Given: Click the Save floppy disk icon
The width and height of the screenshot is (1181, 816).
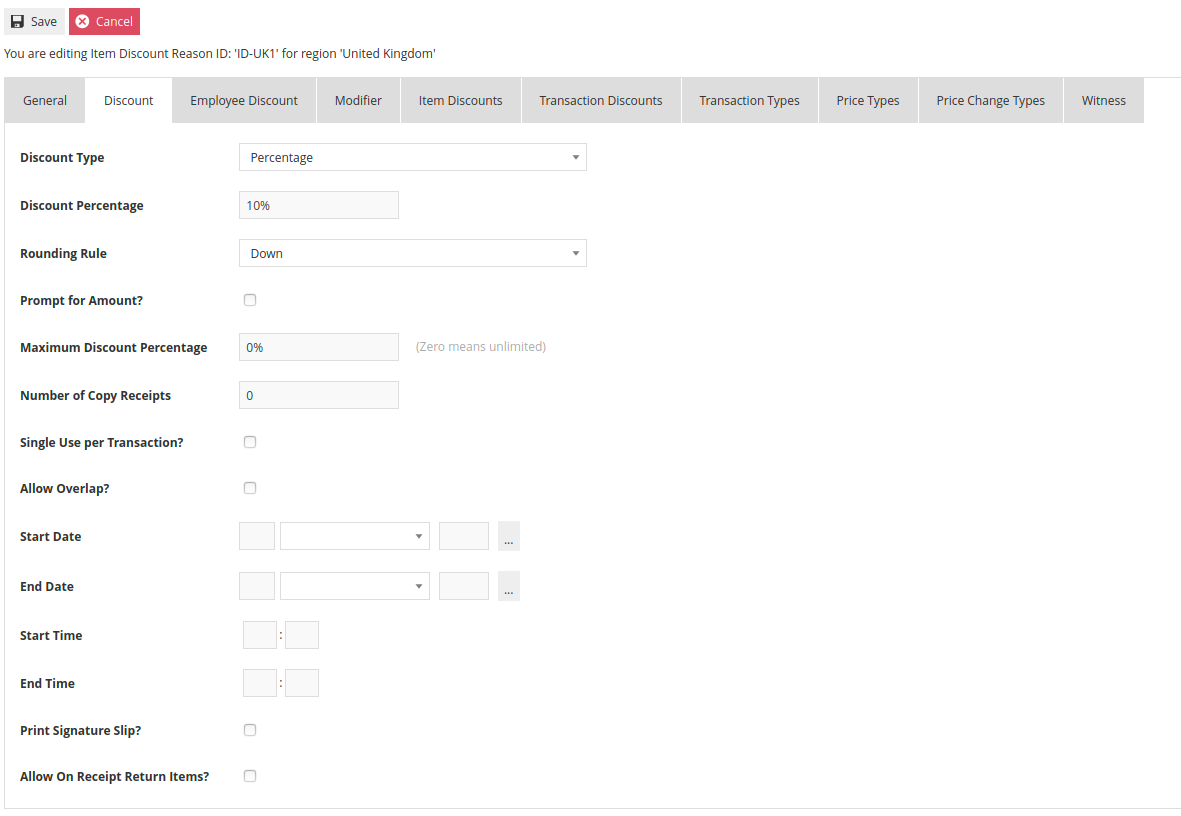Looking at the screenshot, I should coord(17,22).
